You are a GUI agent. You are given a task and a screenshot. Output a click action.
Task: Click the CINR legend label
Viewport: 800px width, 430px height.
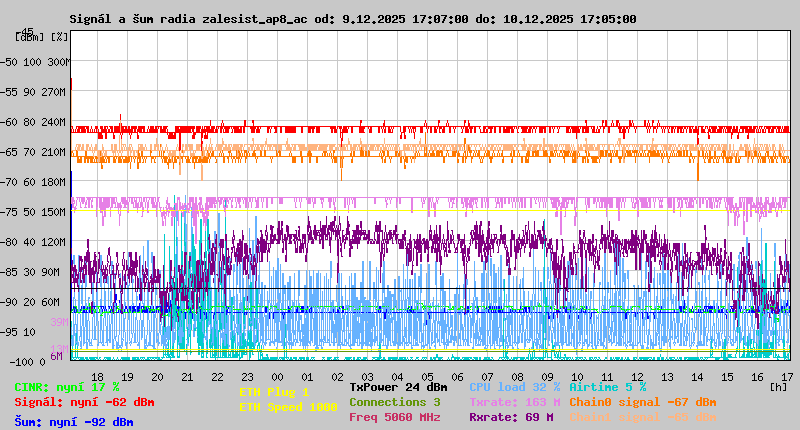click(x=67, y=386)
